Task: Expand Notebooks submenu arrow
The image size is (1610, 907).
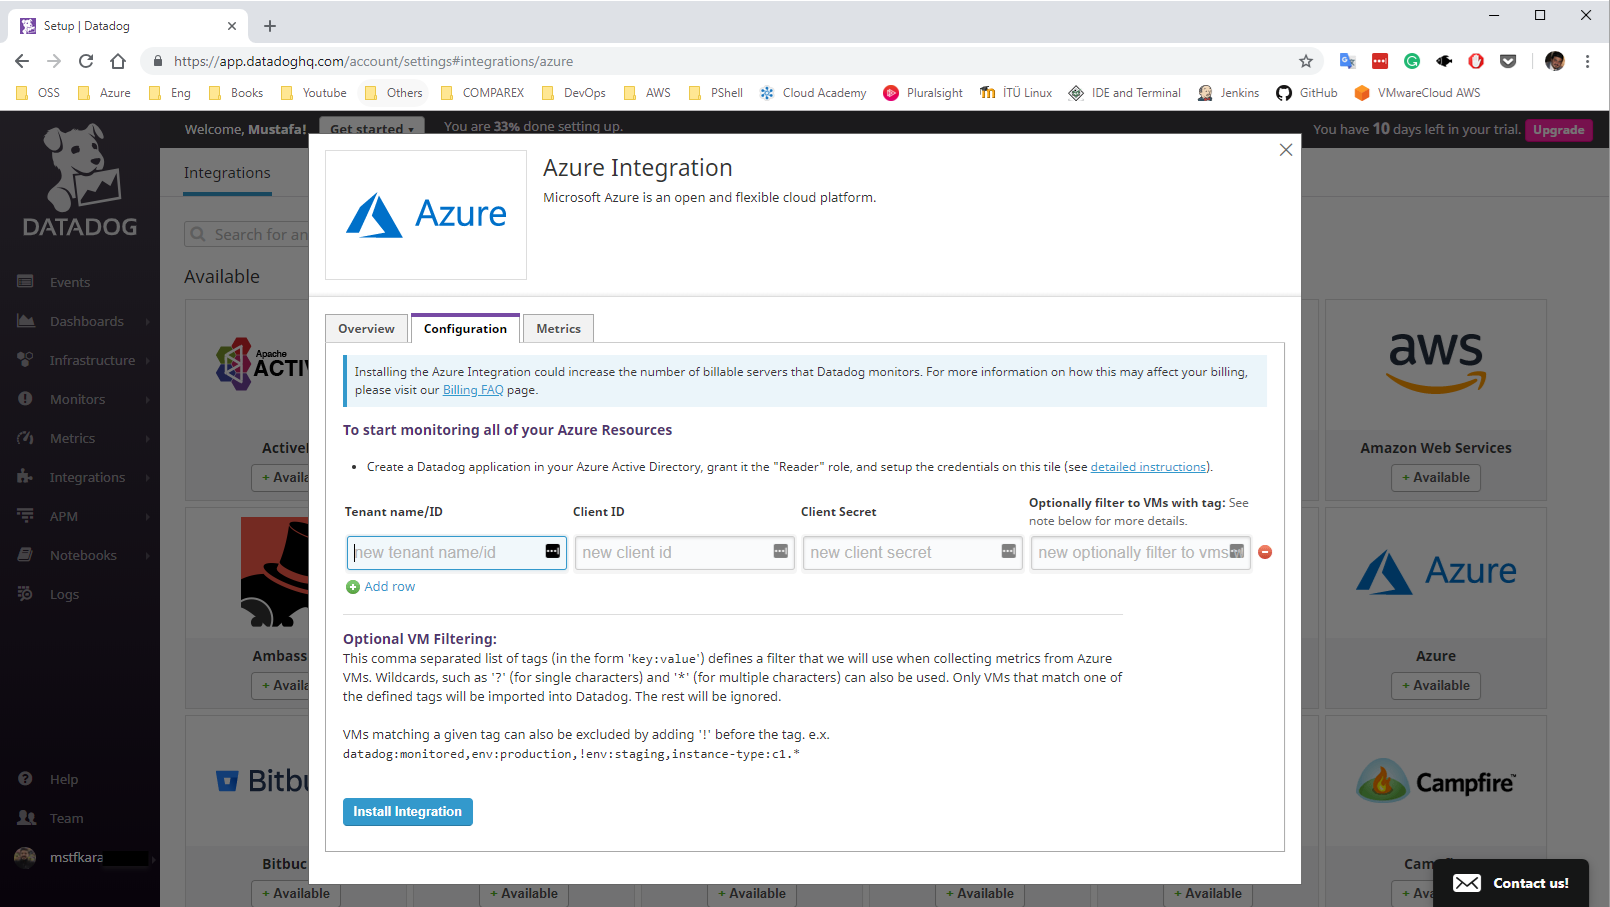Action: coord(147,556)
